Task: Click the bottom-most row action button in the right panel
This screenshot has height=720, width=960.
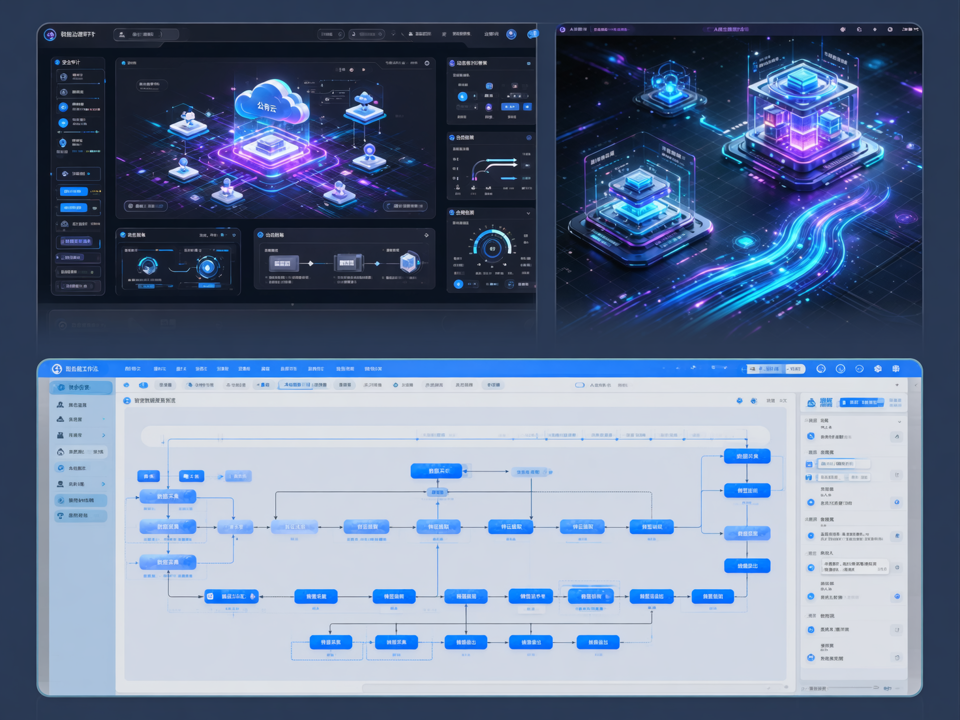Action: (x=897, y=658)
